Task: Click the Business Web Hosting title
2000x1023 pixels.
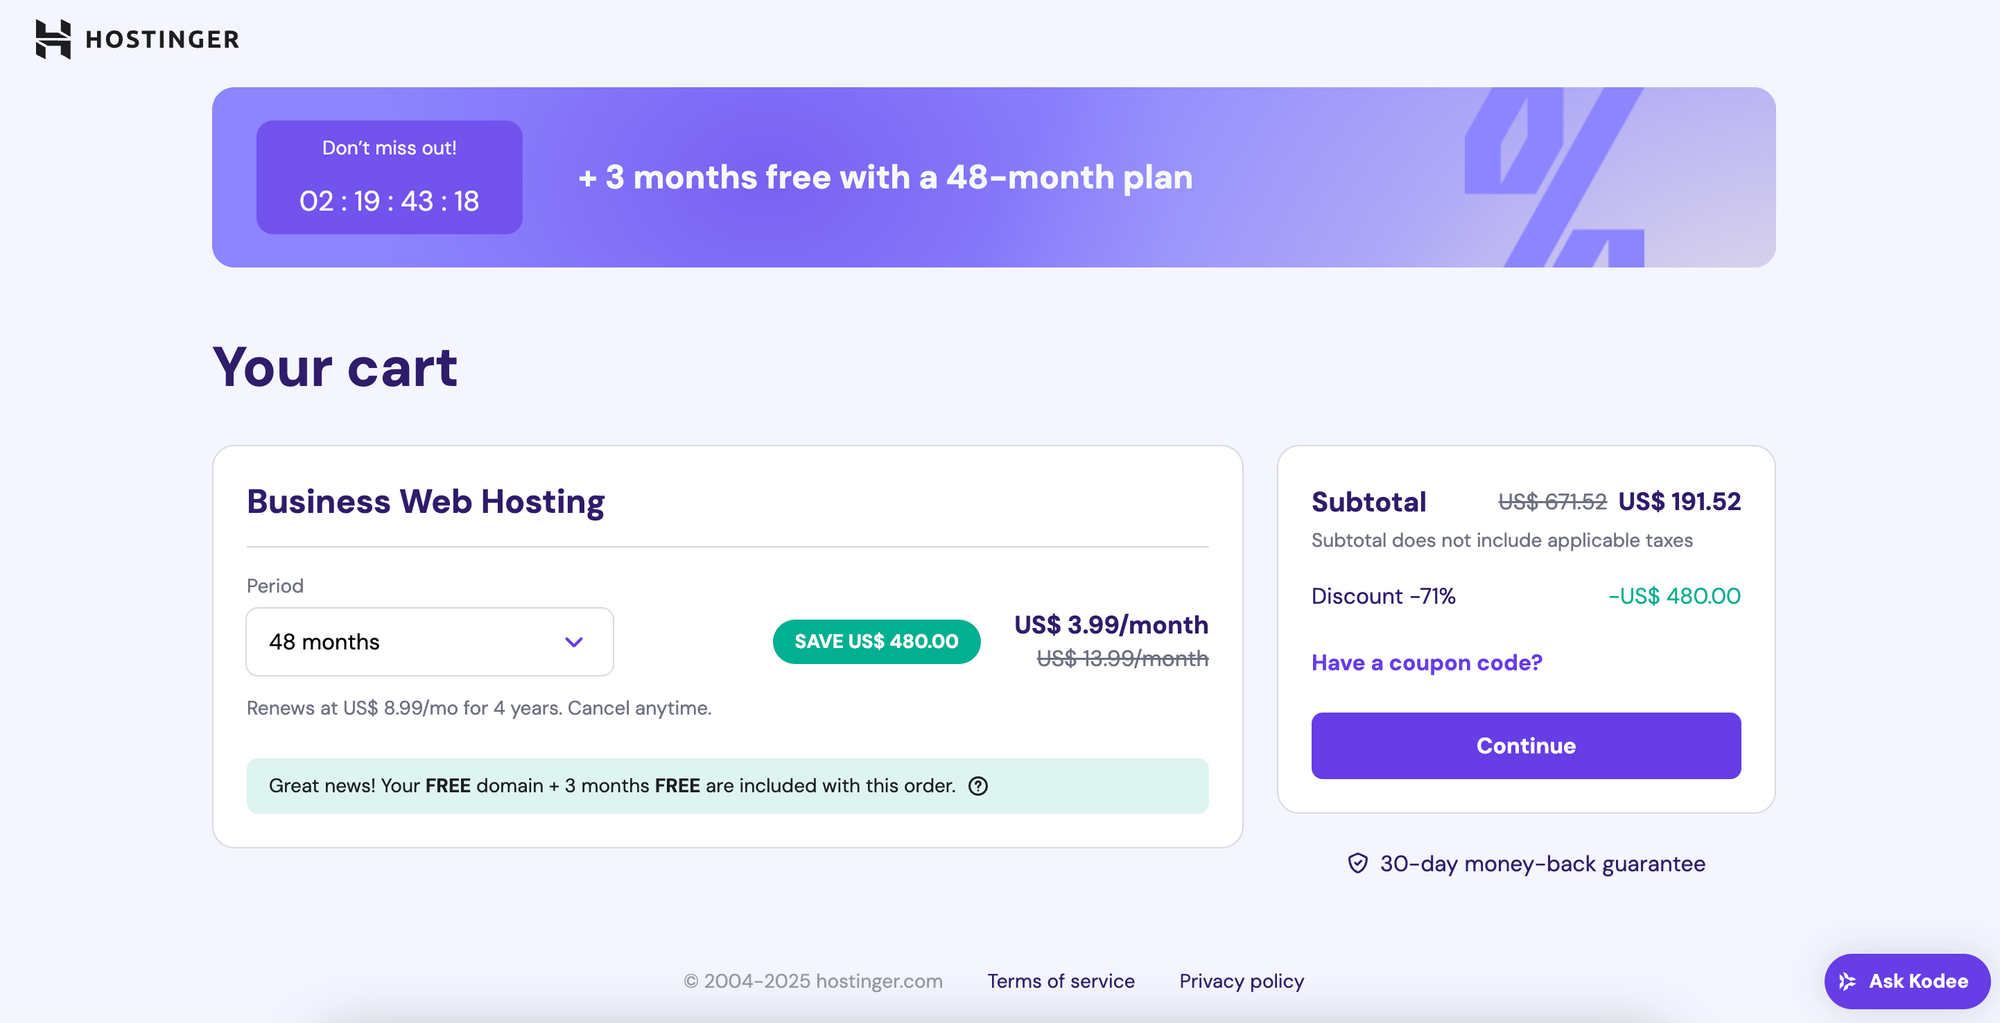Action: click(425, 501)
